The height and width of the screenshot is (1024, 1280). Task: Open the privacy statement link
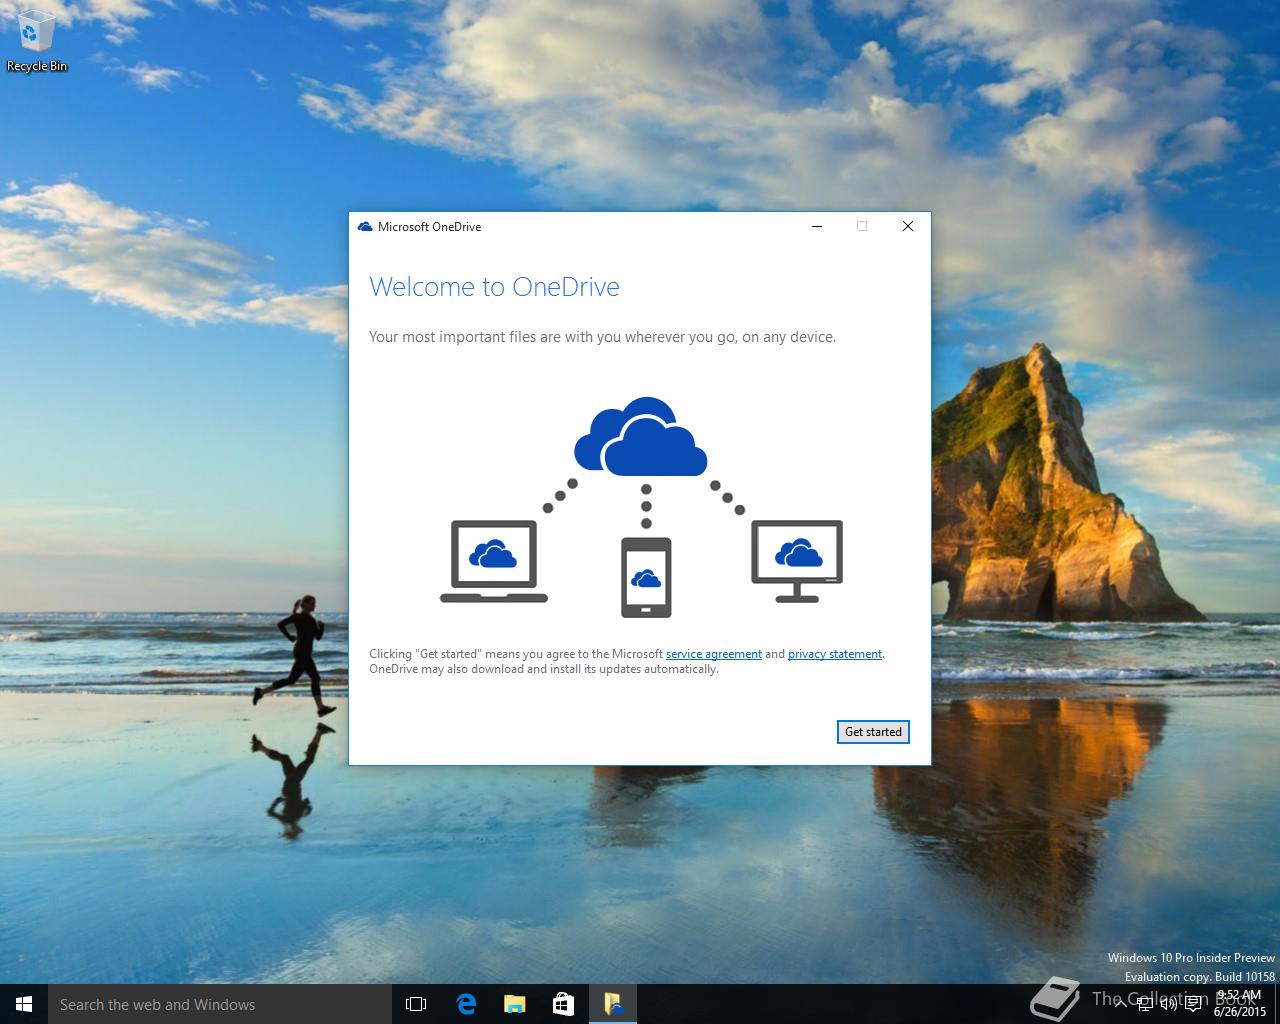835,654
